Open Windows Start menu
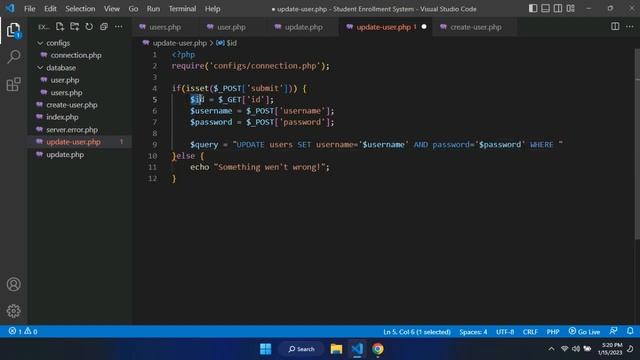Image resolution: width=640 pixels, height=360 pixels. click(x=265, y=349)
